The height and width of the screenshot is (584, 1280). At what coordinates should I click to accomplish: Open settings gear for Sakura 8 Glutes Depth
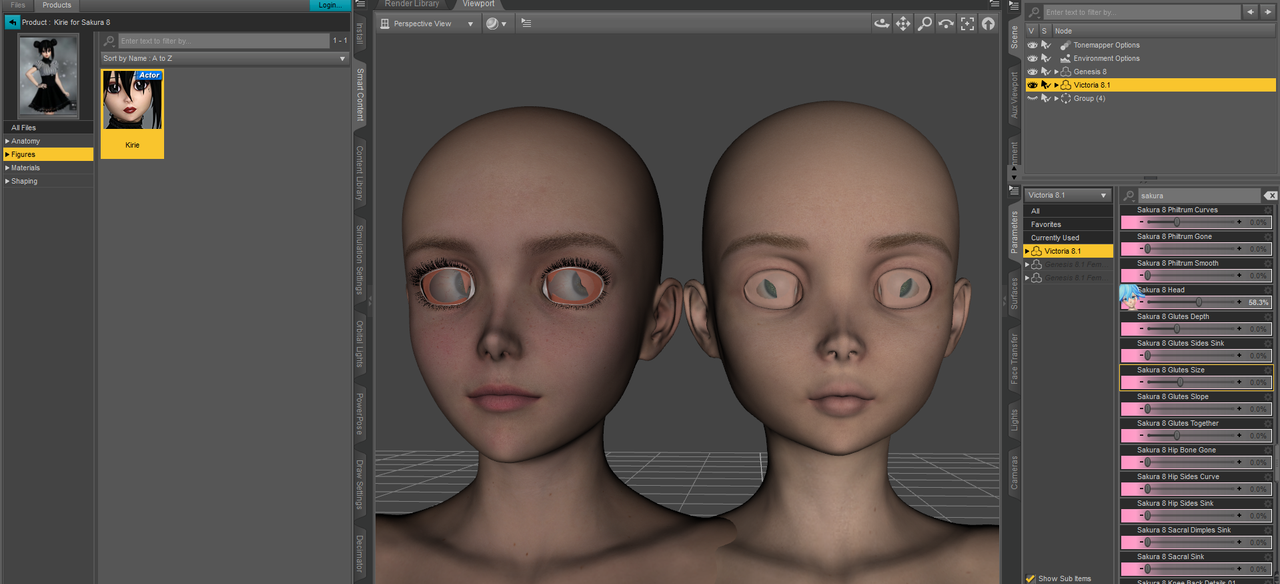click(x=1269, y=317)
